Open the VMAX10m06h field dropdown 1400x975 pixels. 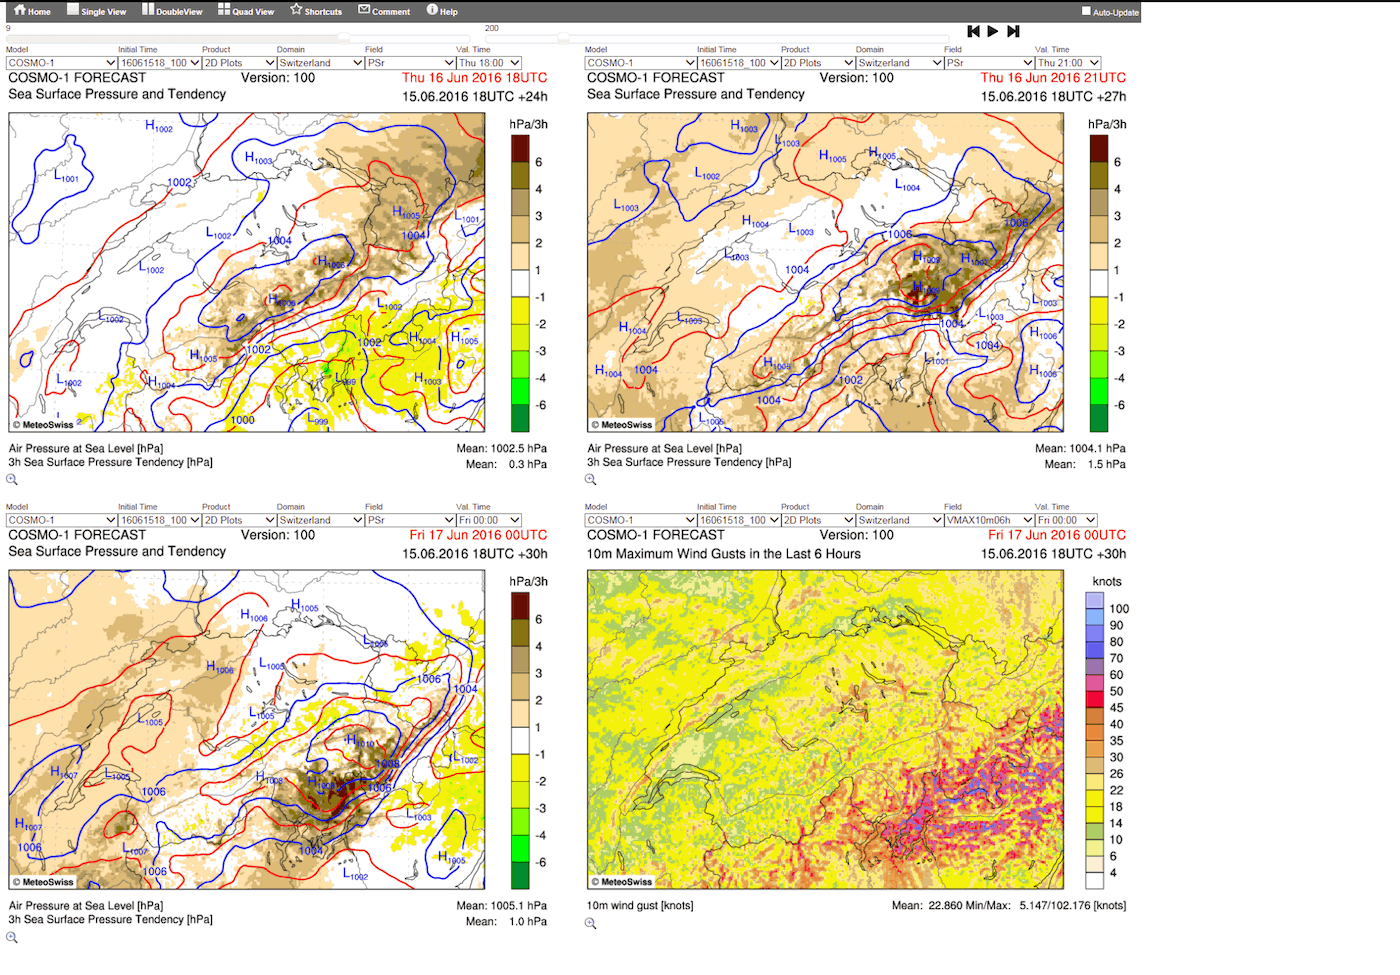pos(989,520)
